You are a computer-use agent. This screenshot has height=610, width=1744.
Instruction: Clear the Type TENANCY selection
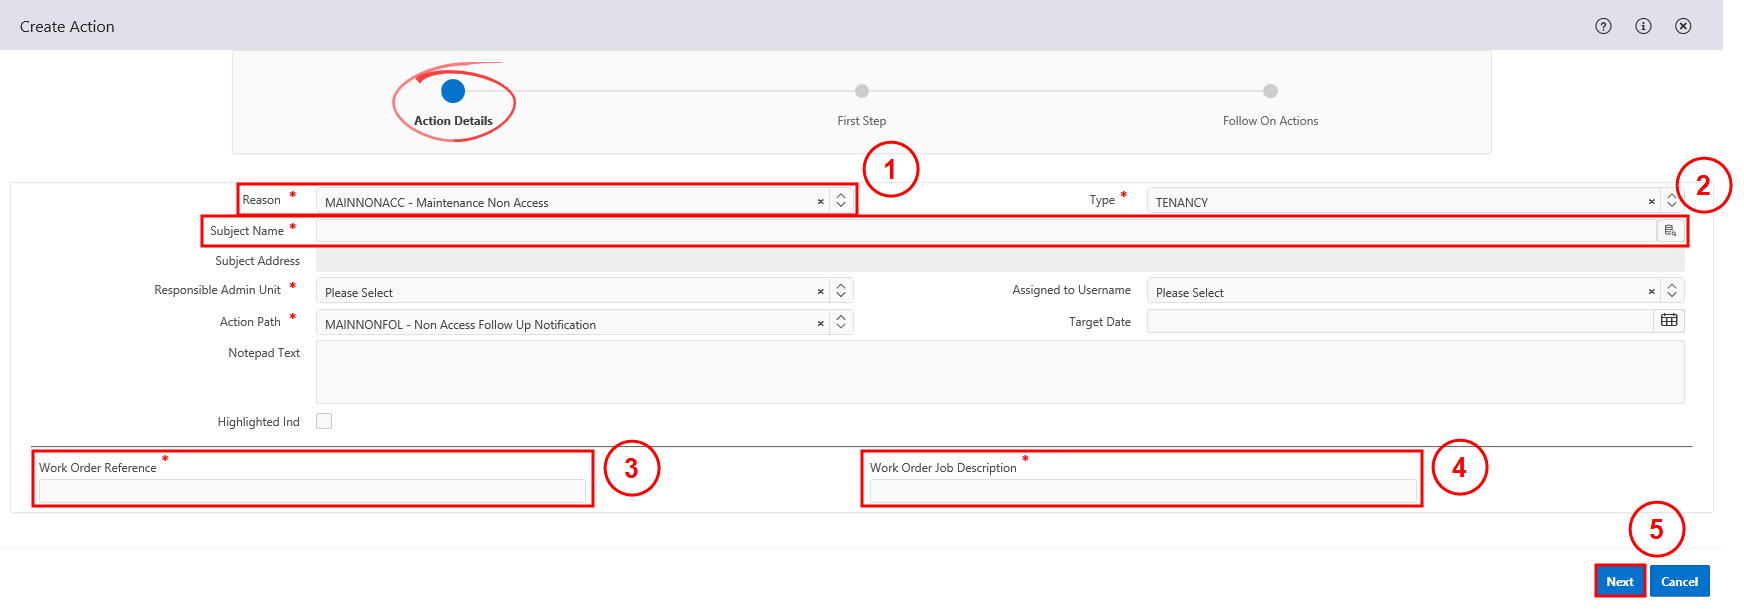tap(1651, 202)
